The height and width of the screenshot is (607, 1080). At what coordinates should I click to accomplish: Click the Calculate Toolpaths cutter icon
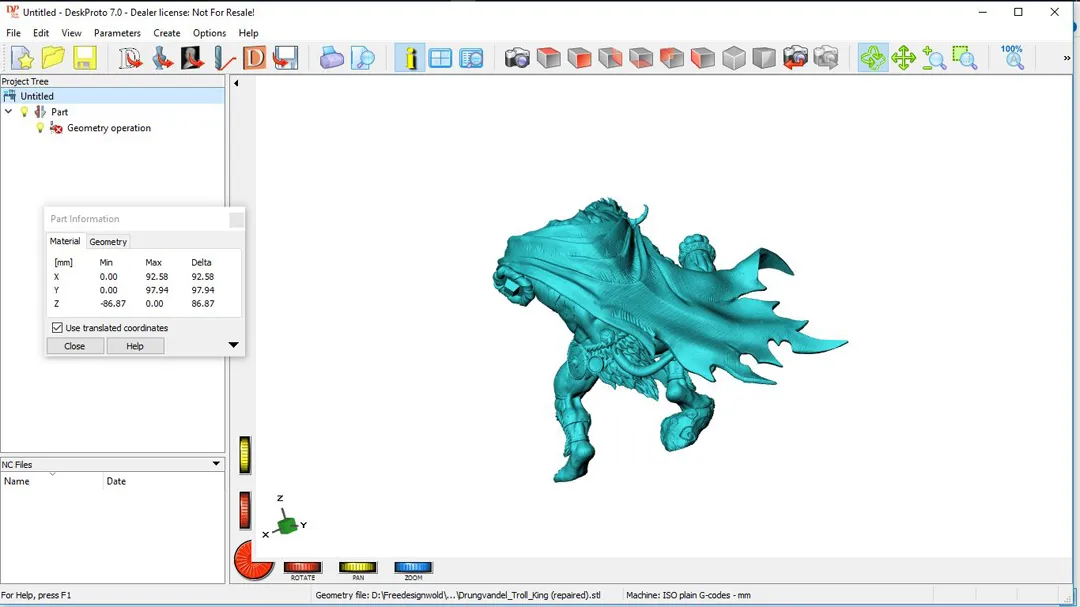tap(223, 58)
